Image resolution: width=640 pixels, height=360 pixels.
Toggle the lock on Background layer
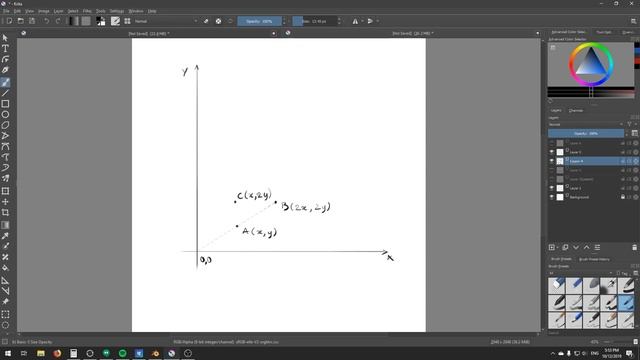pos(623,197)
